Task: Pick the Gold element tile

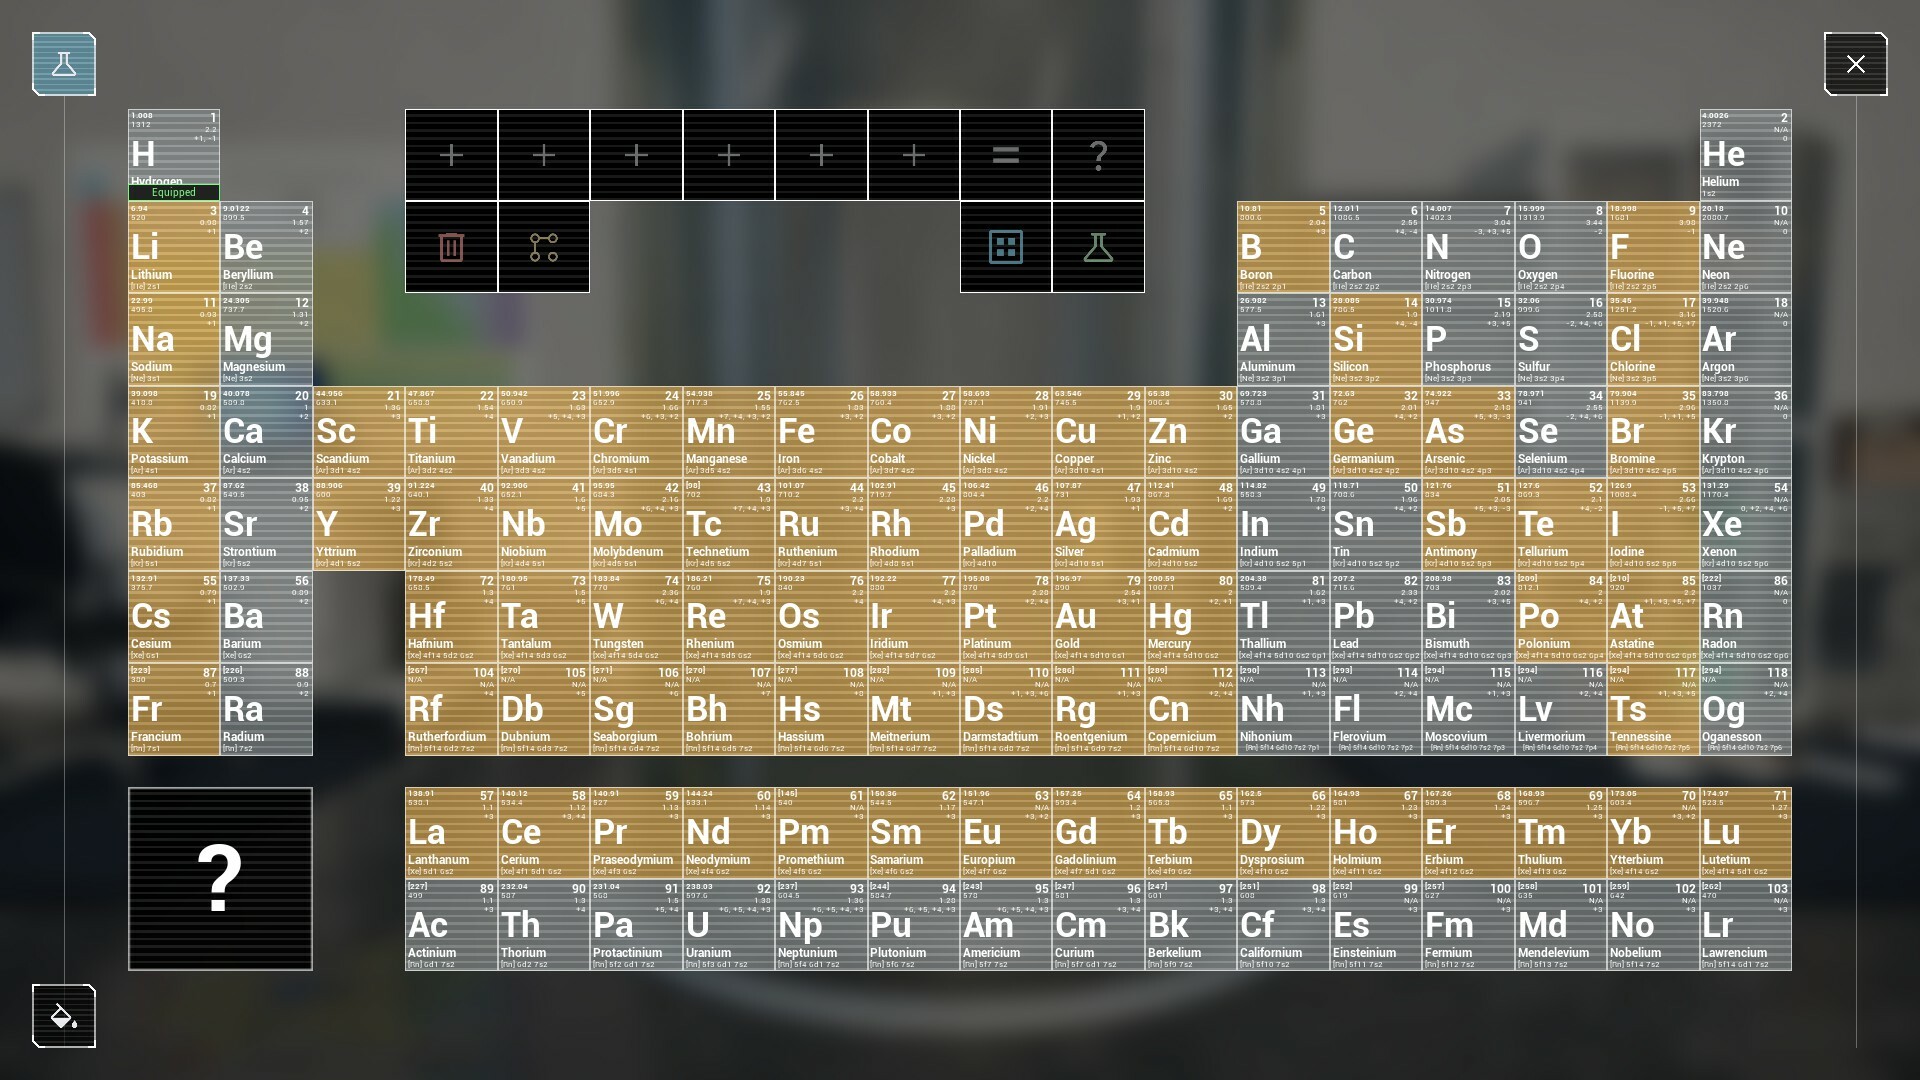Action: click(1098, 617)
